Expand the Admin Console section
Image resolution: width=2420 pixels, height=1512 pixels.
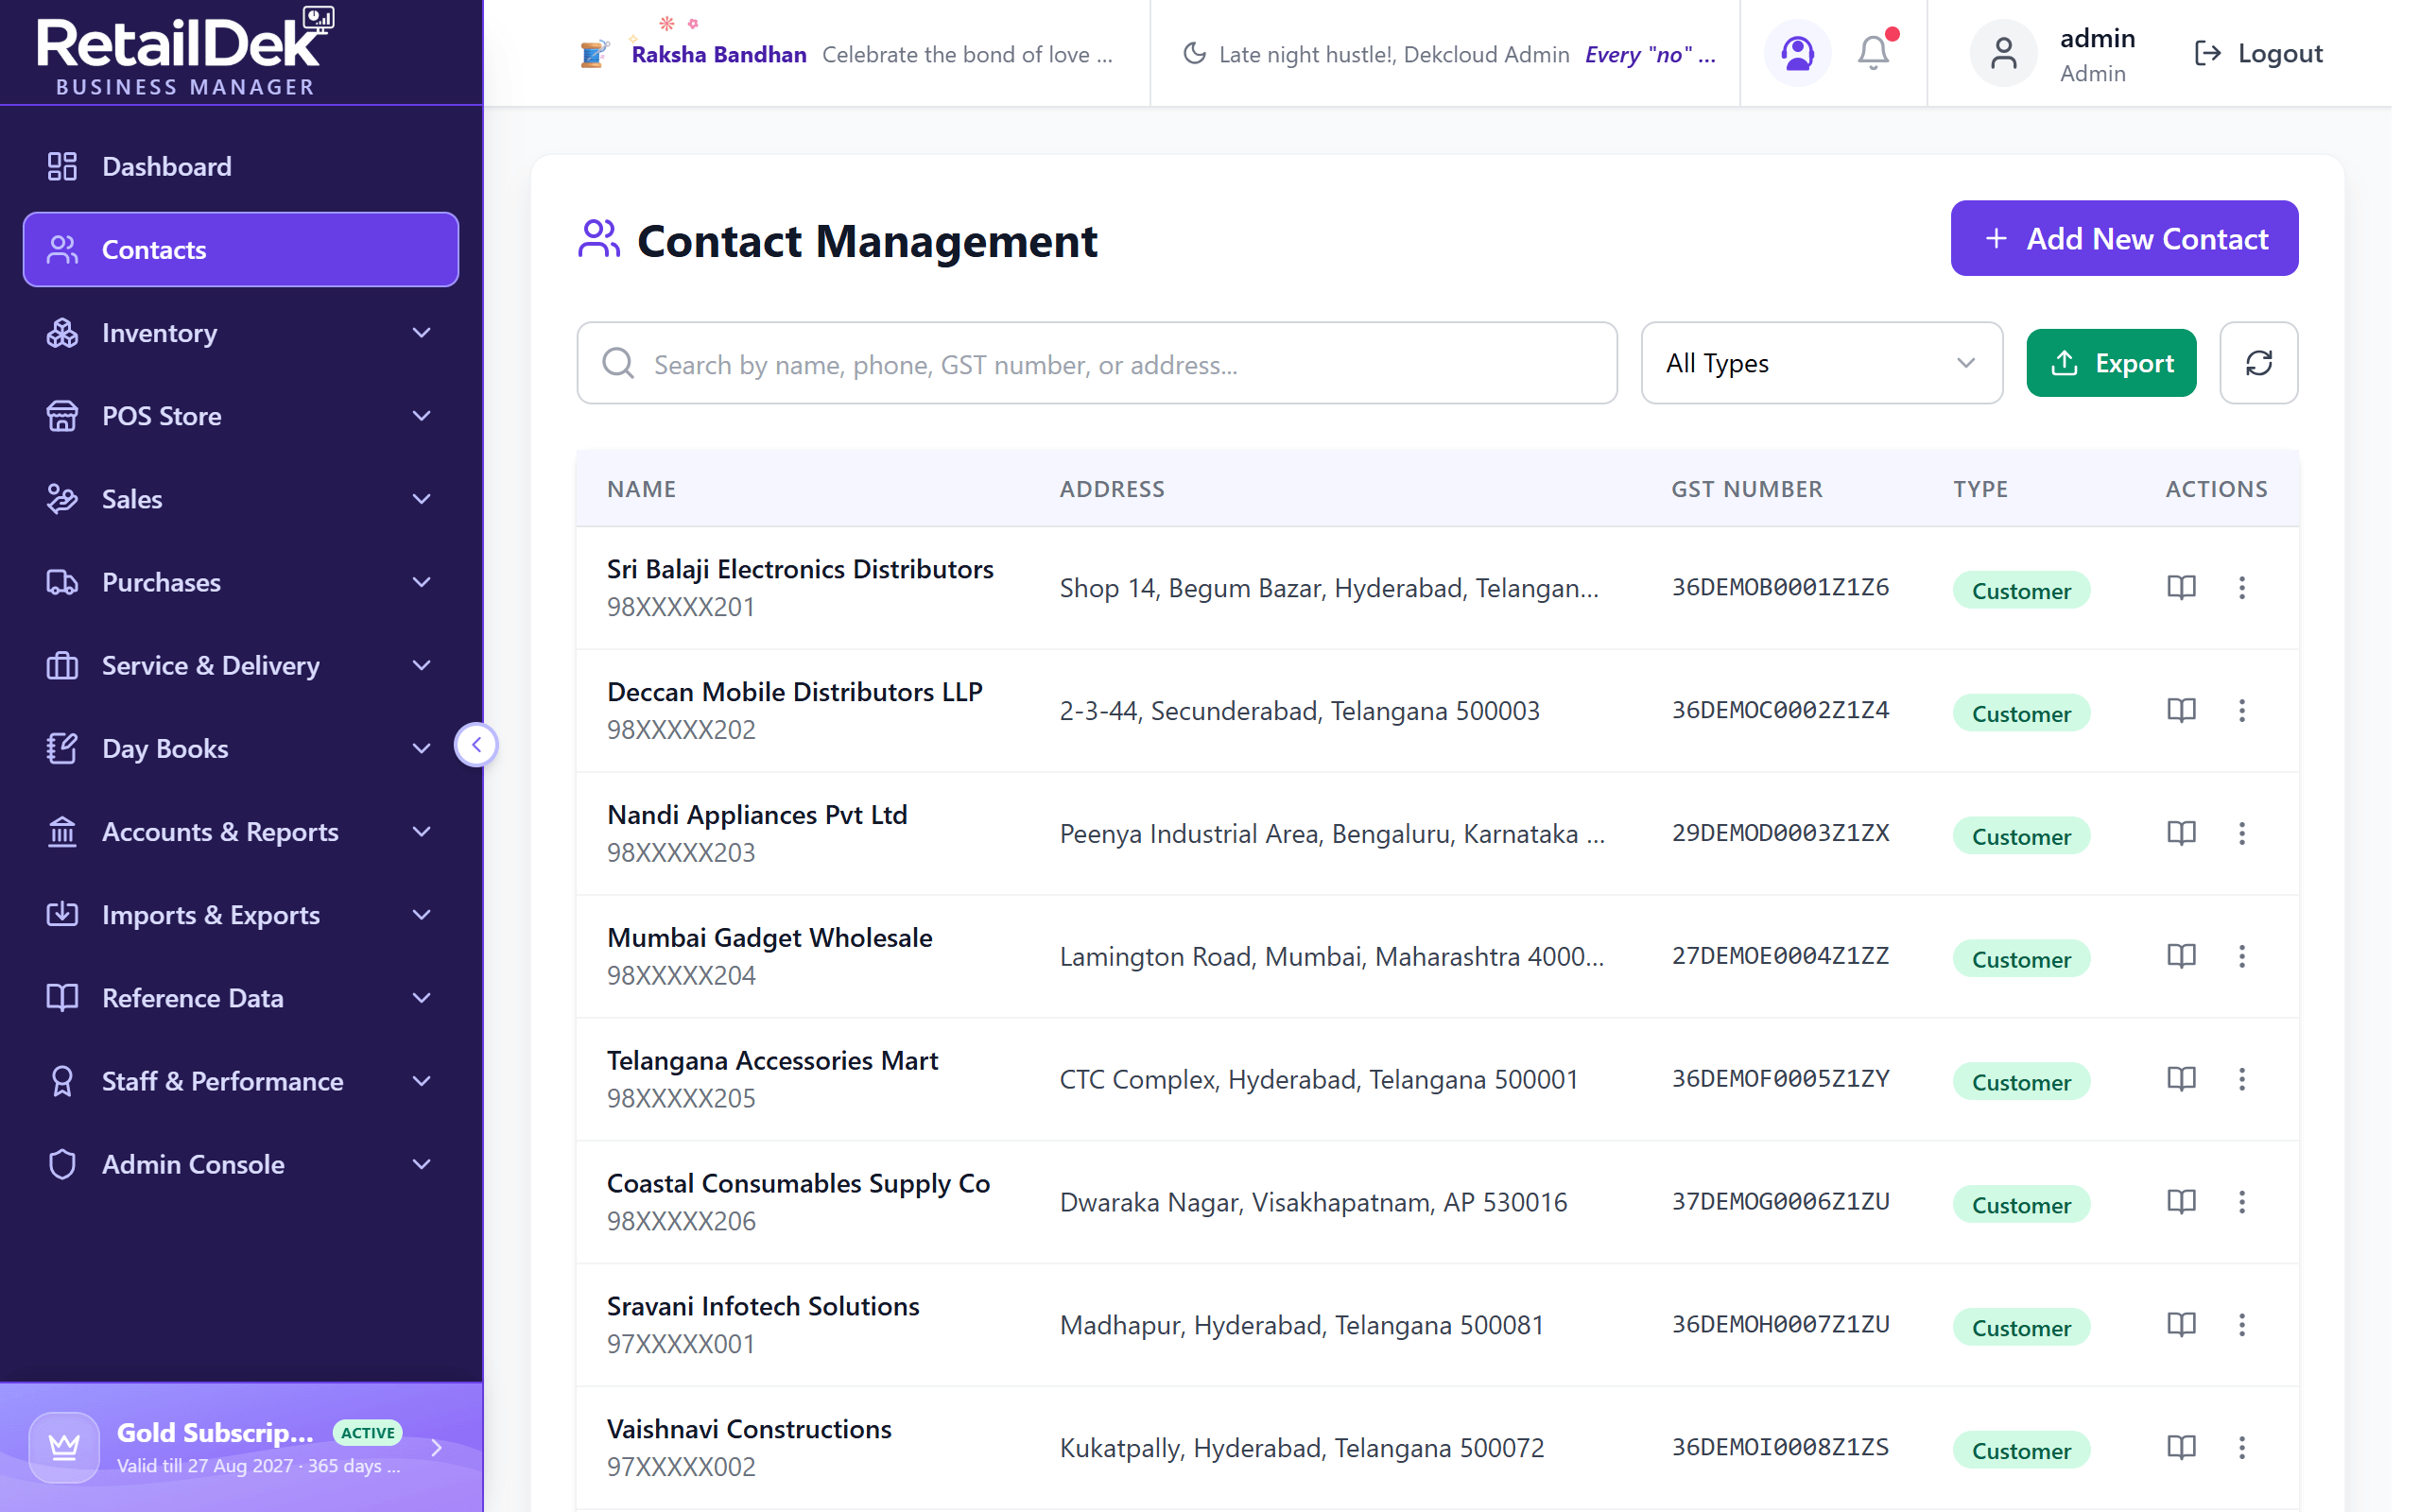pyautogui.click(x=241, y=1164)
